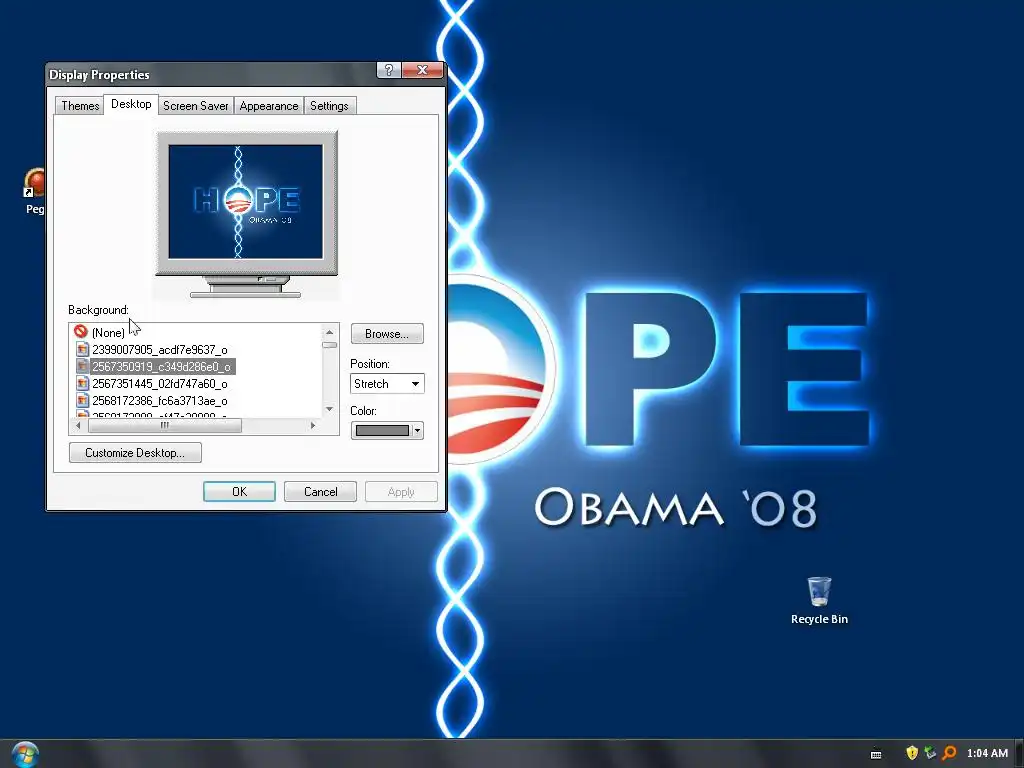Click the Apply button
This screenshot has height=768, width=1024.
coord(401,492)
